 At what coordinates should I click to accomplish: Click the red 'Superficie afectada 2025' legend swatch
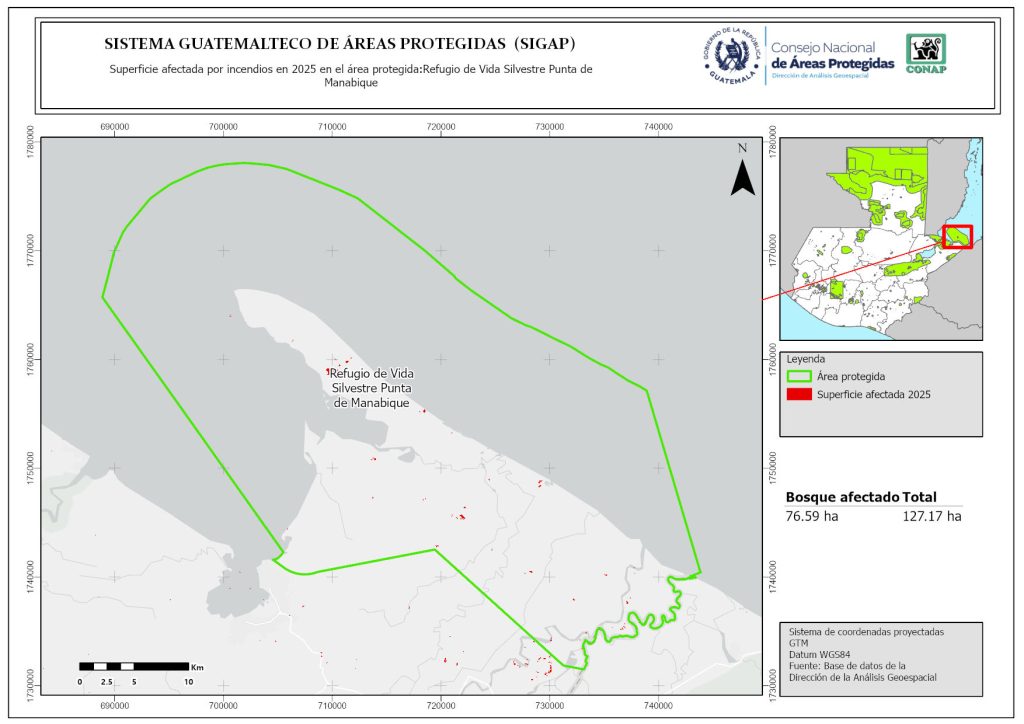pyautogui.click(x=799, y=395)
